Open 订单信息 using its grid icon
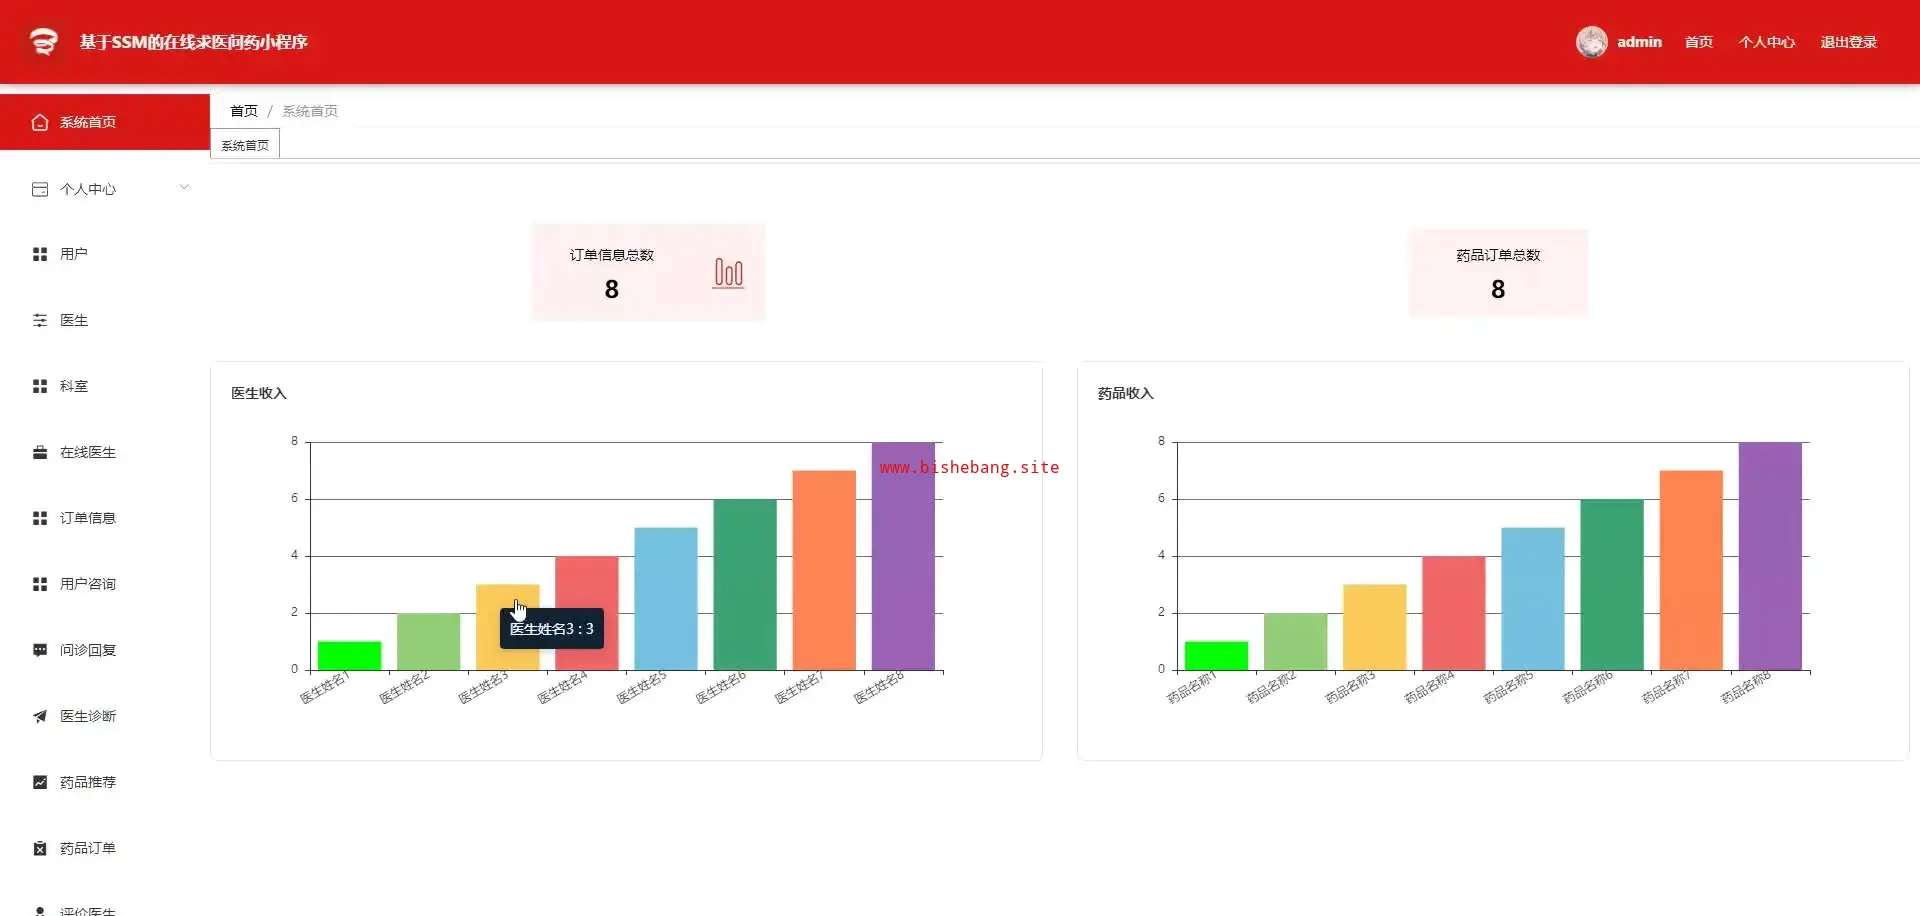Image resolution: width=1920 pixels, height=916 pixels. [x=40, y=518]
